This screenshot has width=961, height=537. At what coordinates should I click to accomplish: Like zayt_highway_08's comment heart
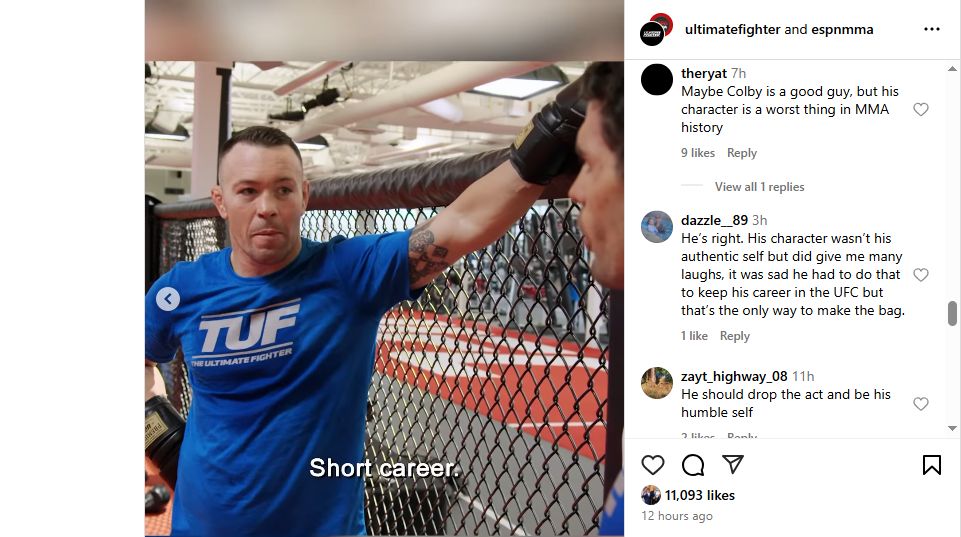click(x=921, y=403)
